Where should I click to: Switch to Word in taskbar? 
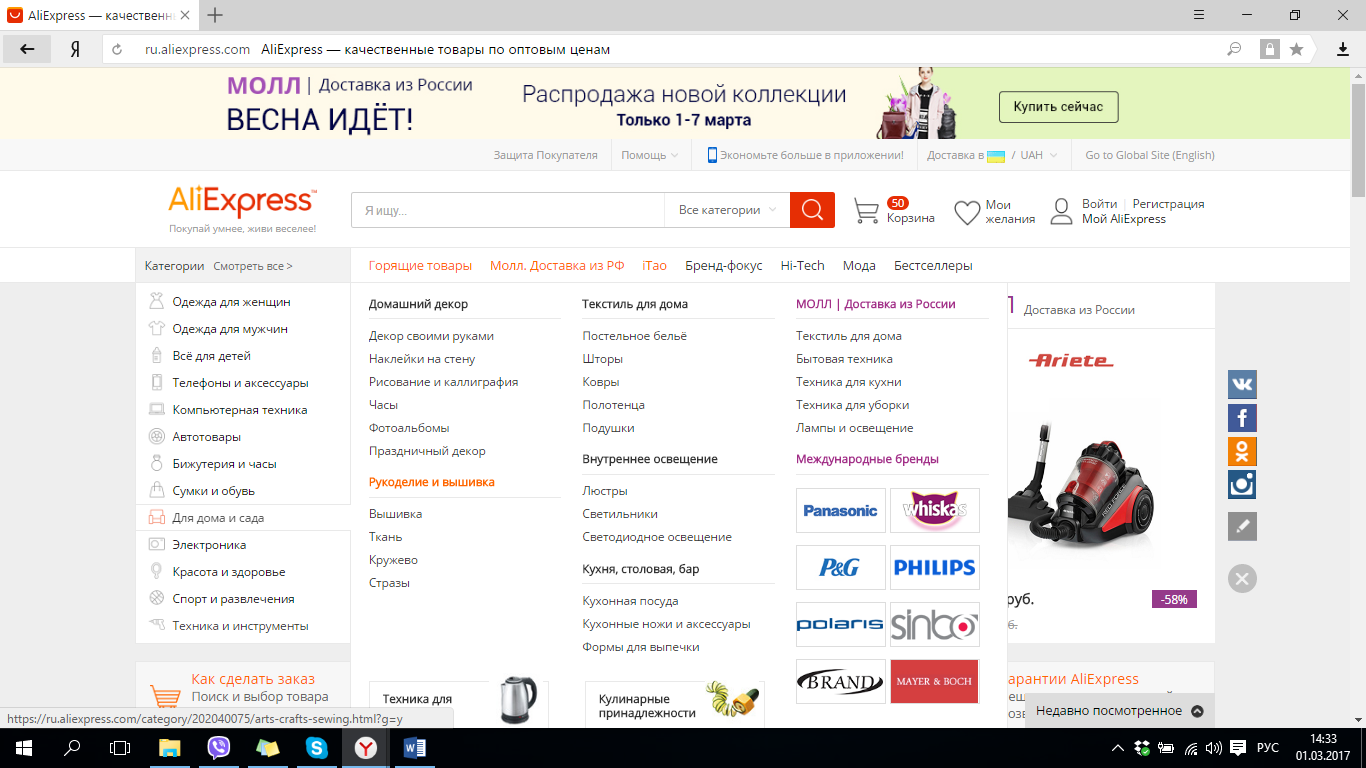pos(415,748)
